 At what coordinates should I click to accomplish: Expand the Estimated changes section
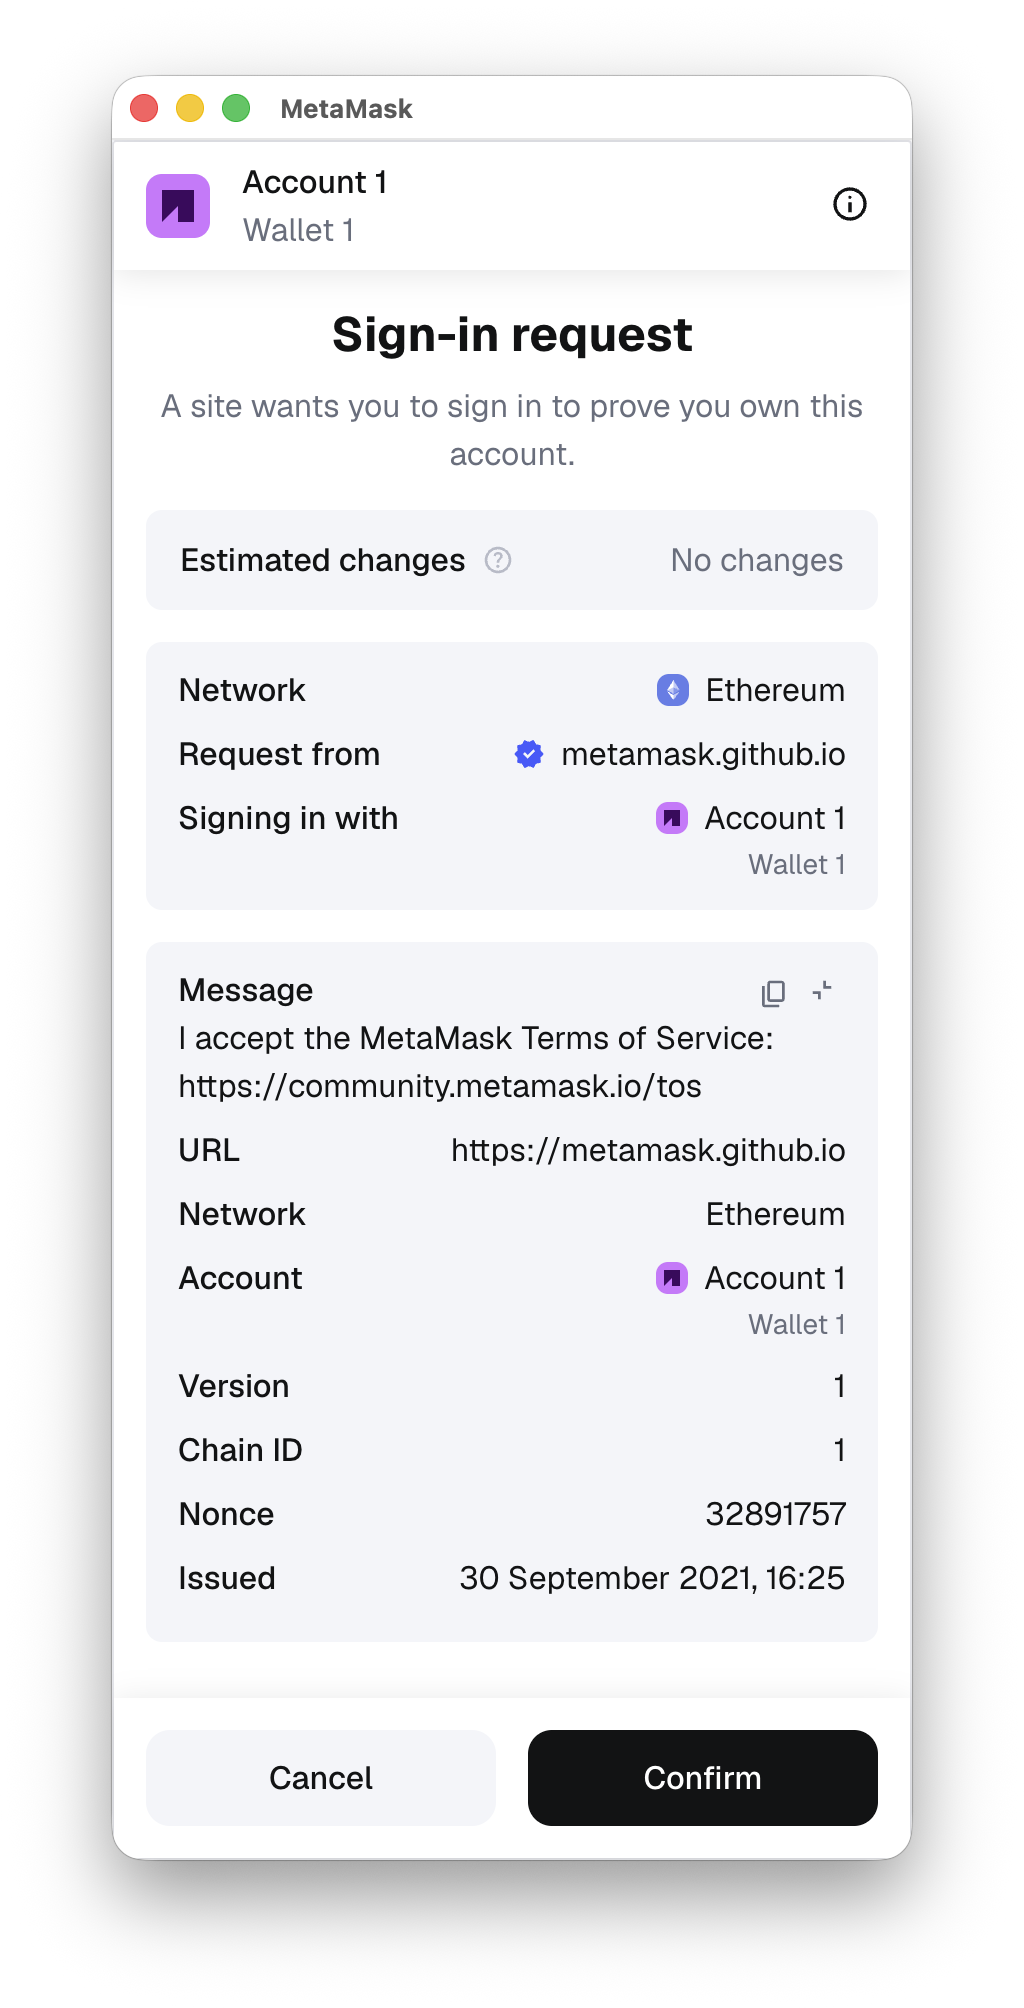(511, 561)
